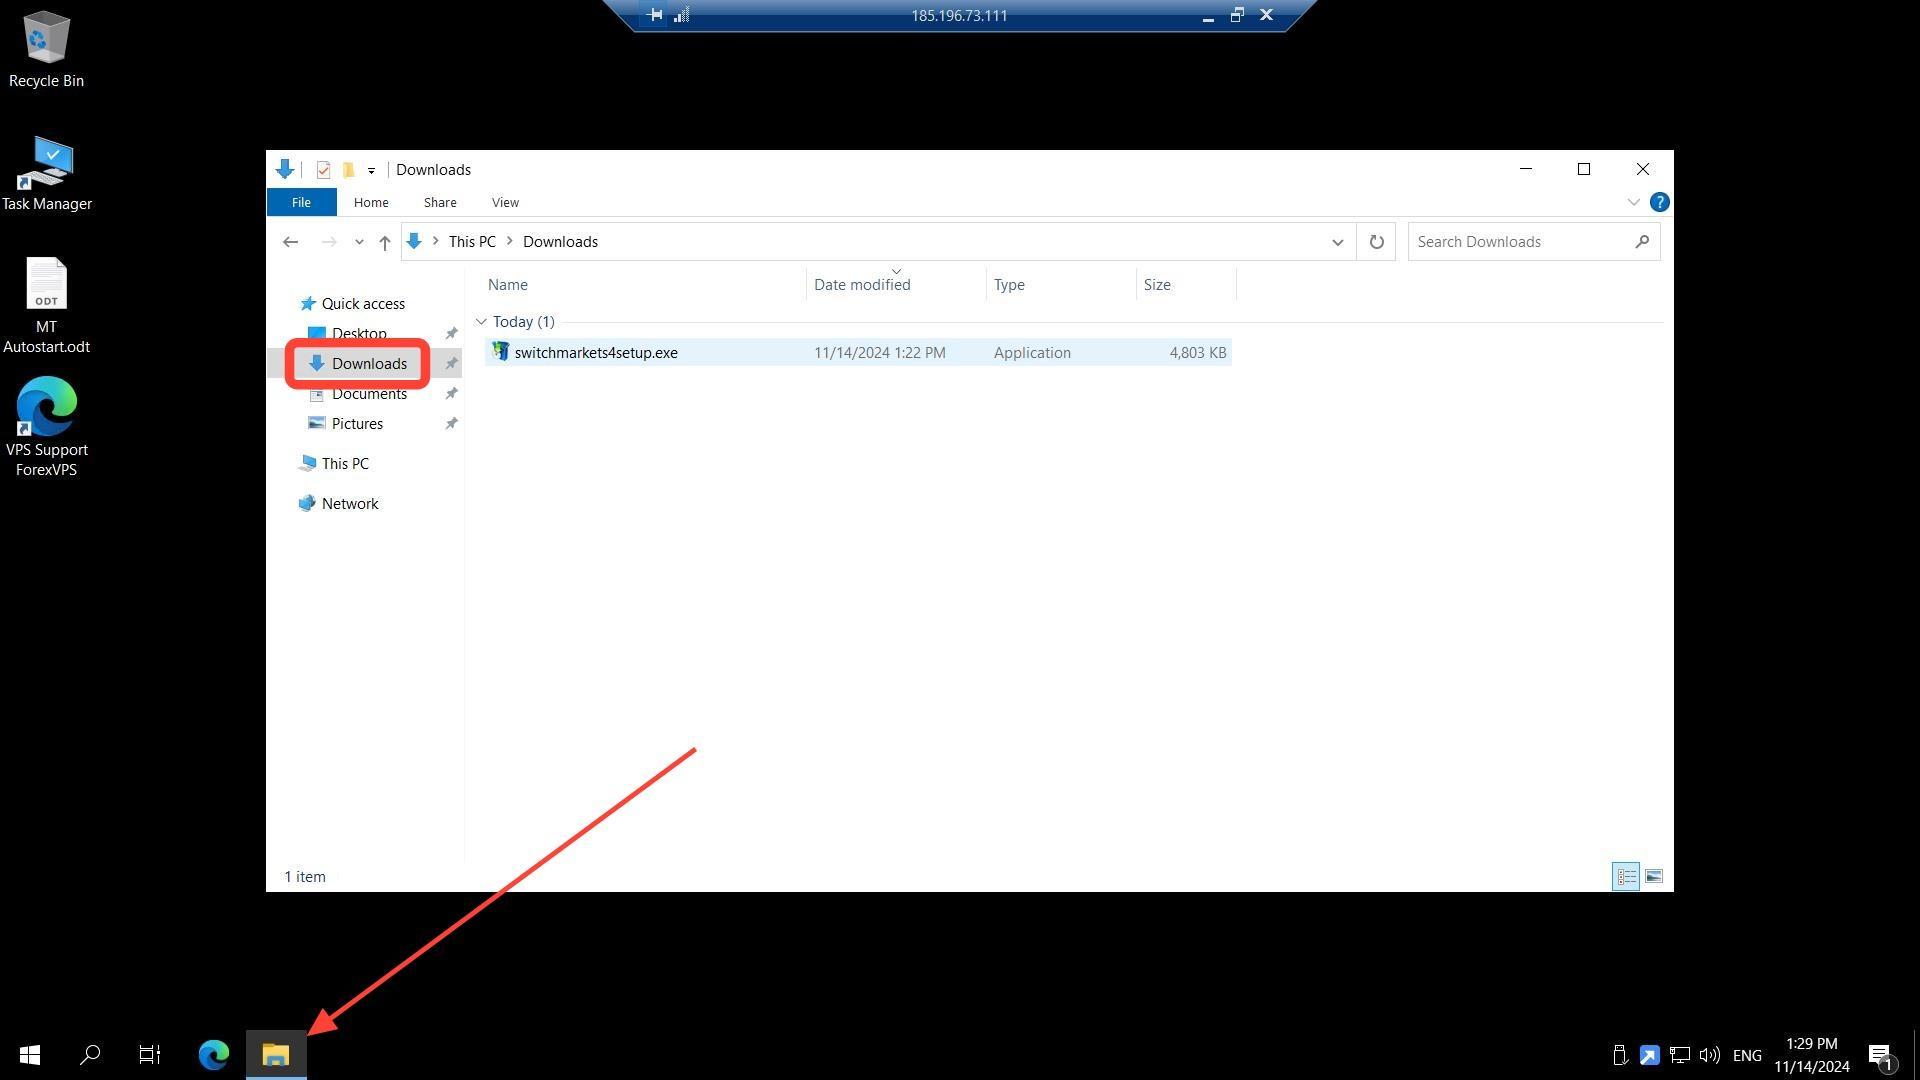Expand the ribbon with chevron
Image resolution: width=1920 pixels, height=1080 pixels.
point(1633,202)
